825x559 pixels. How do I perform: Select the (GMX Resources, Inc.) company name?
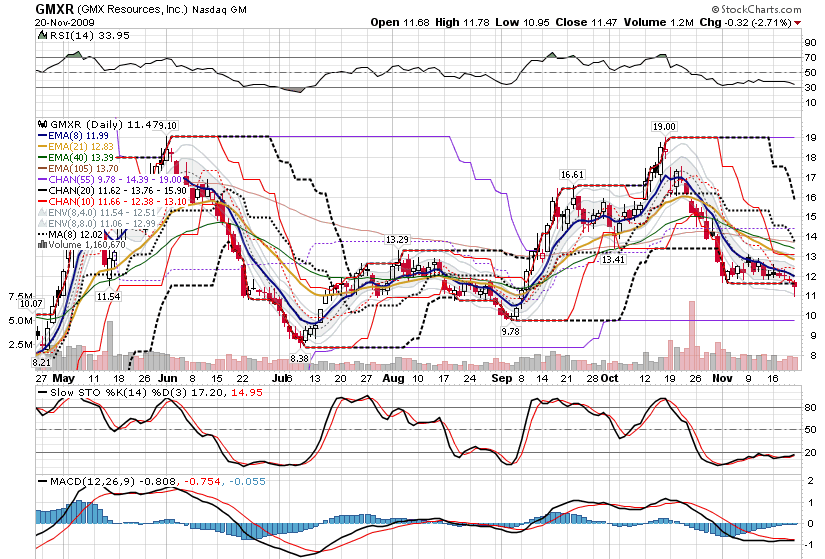132,9
